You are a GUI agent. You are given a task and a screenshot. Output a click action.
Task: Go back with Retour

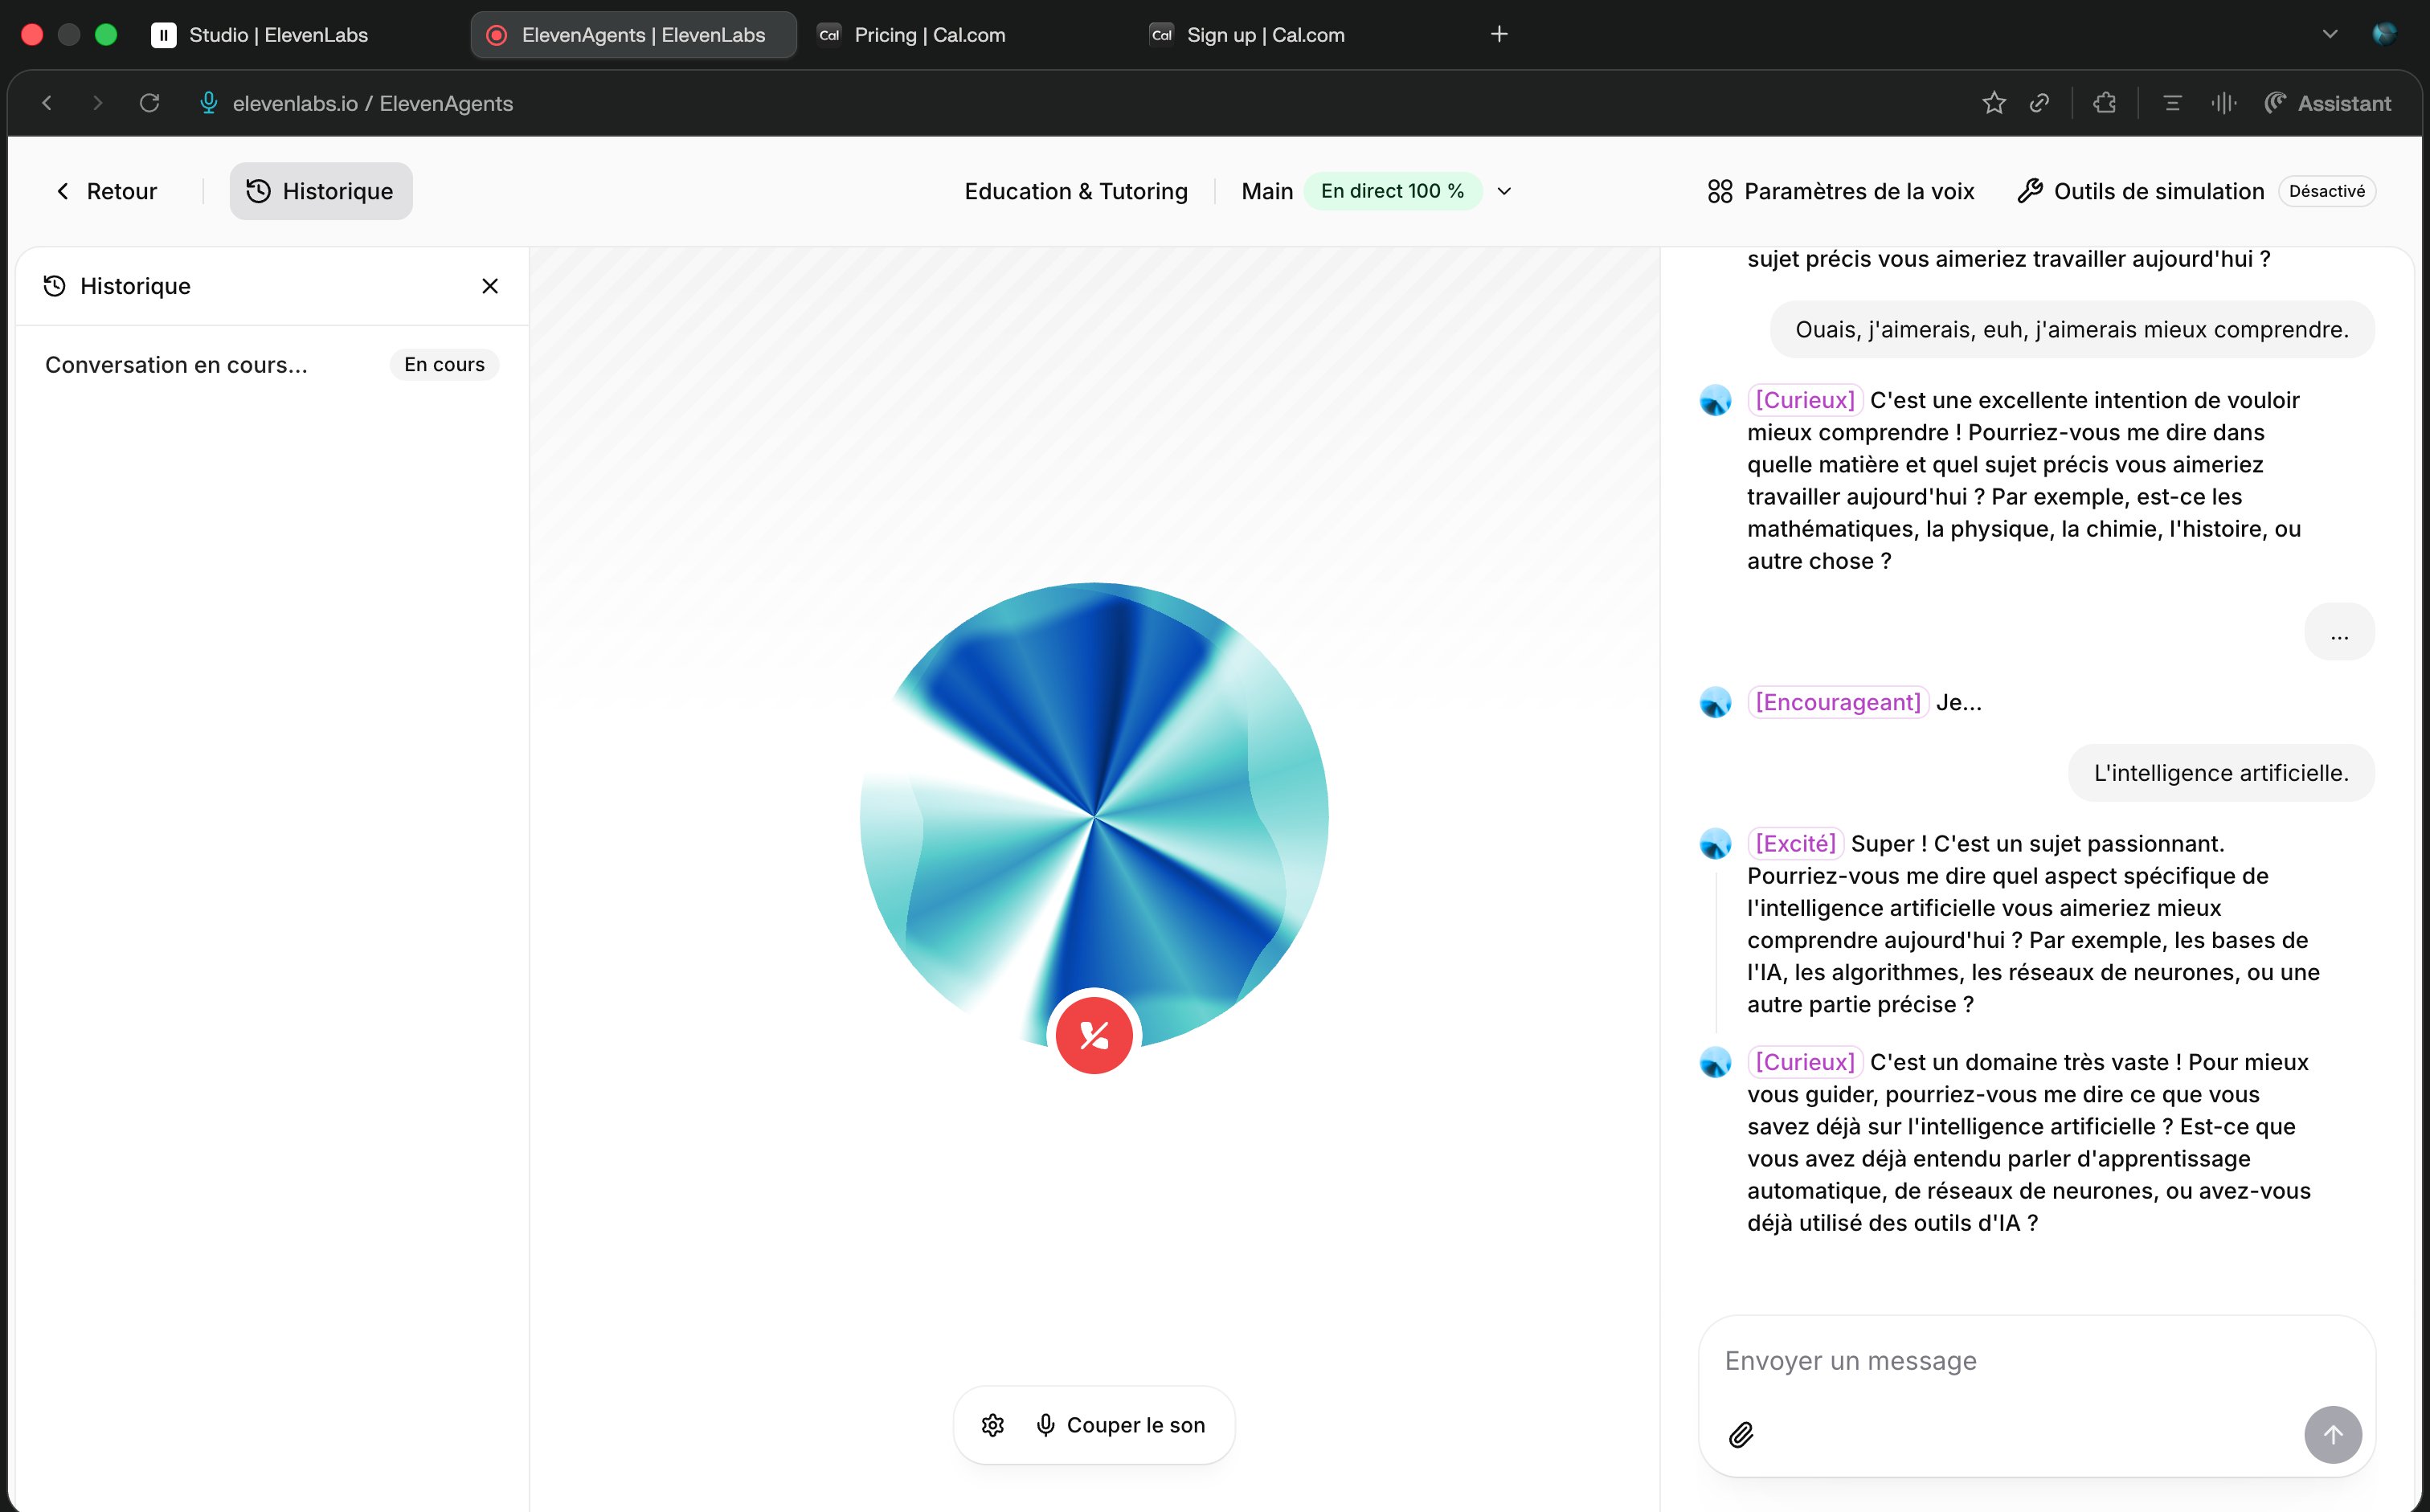coord(106,191)
